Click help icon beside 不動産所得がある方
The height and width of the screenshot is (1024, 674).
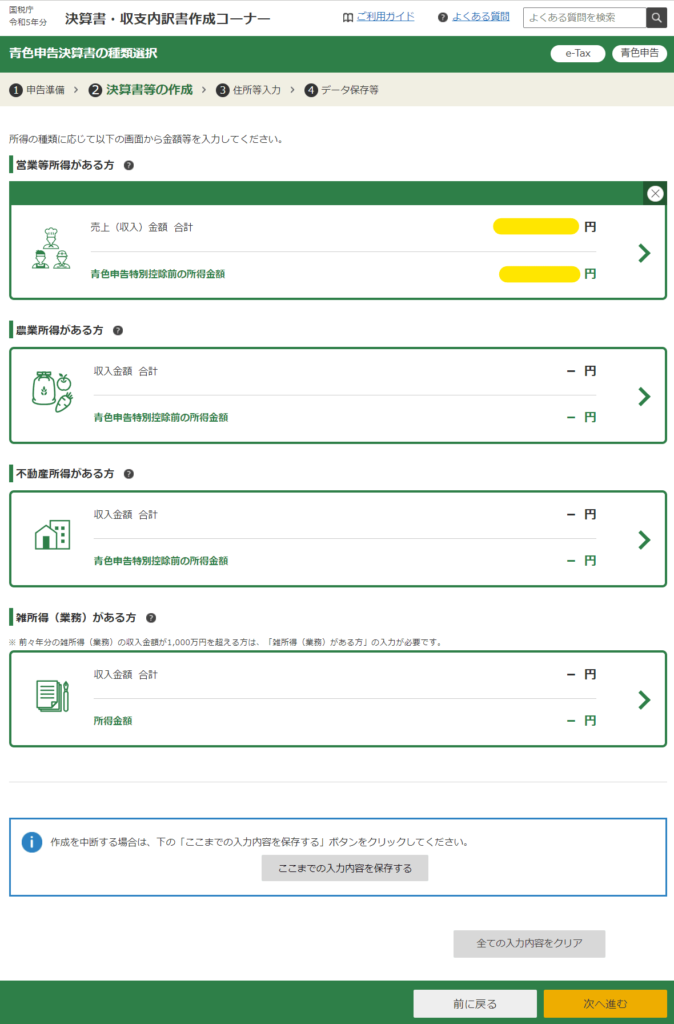tap(129, 474)
